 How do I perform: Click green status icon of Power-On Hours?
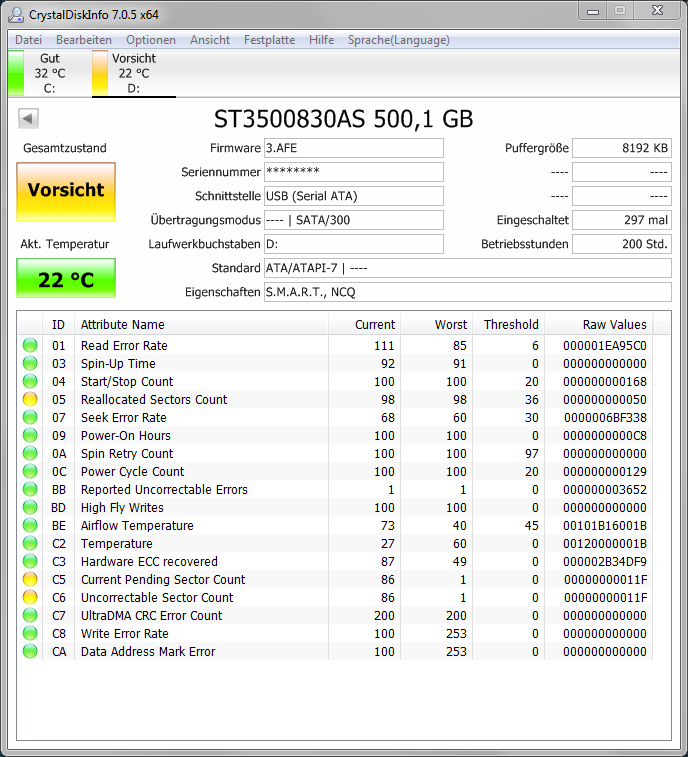[x=30, y=435]
